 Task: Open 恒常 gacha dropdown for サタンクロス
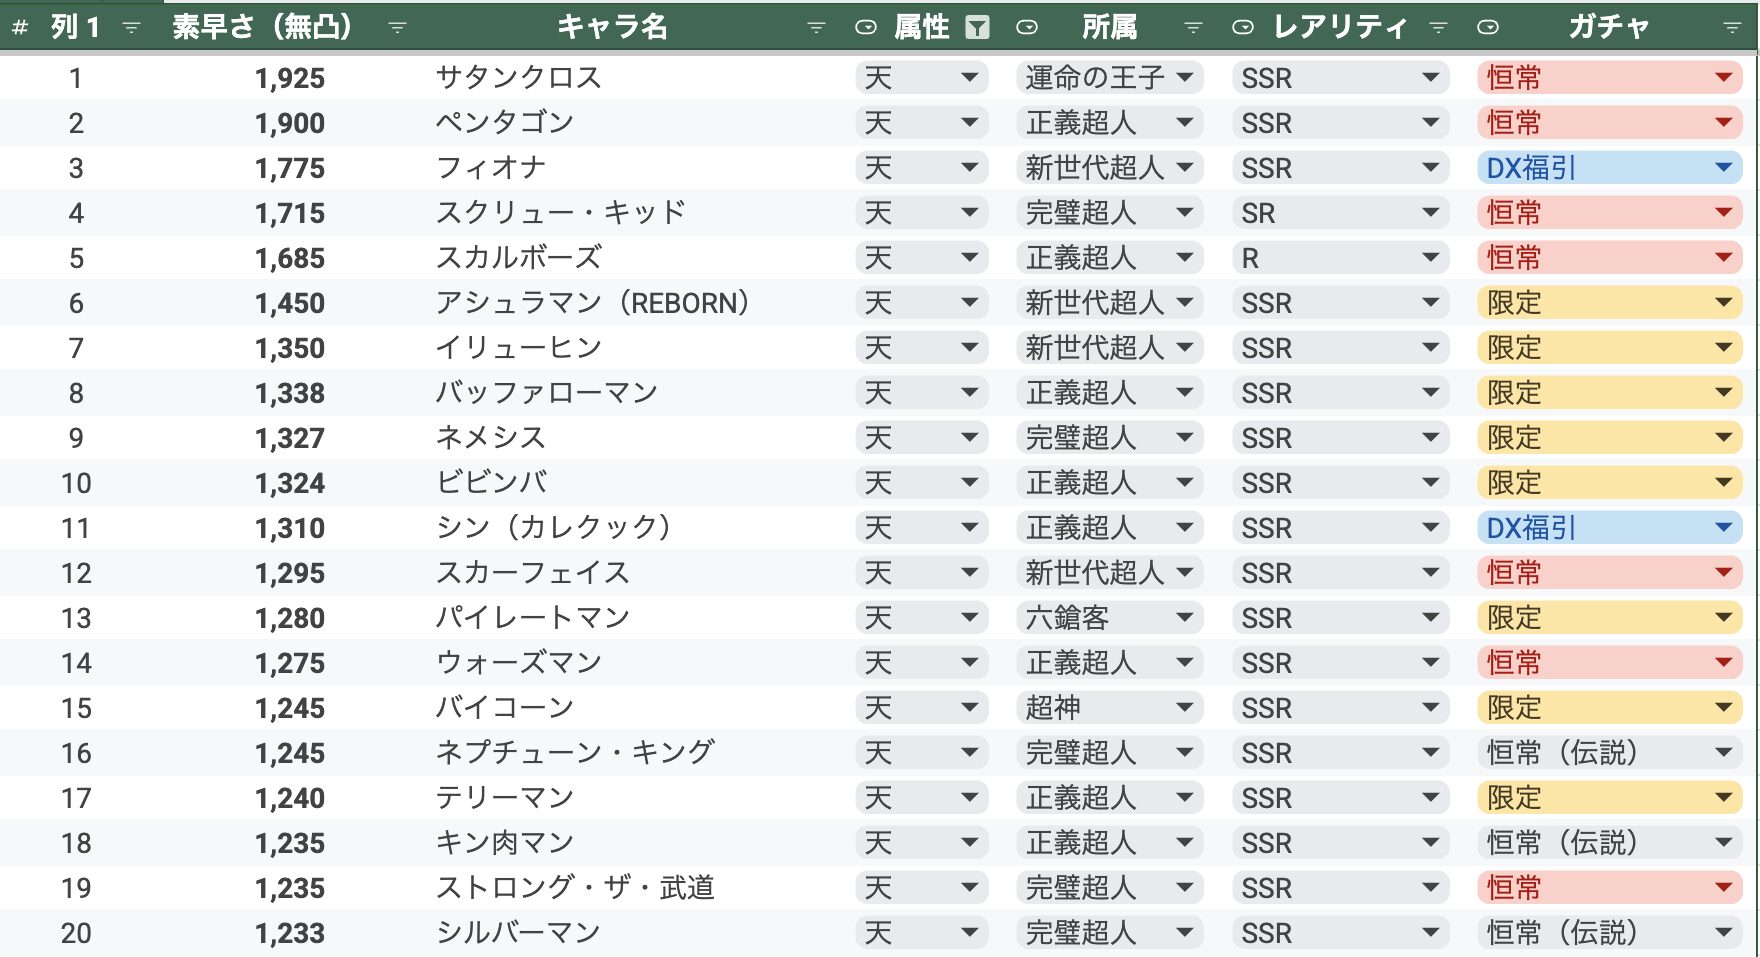click(x=1610, y=78)
